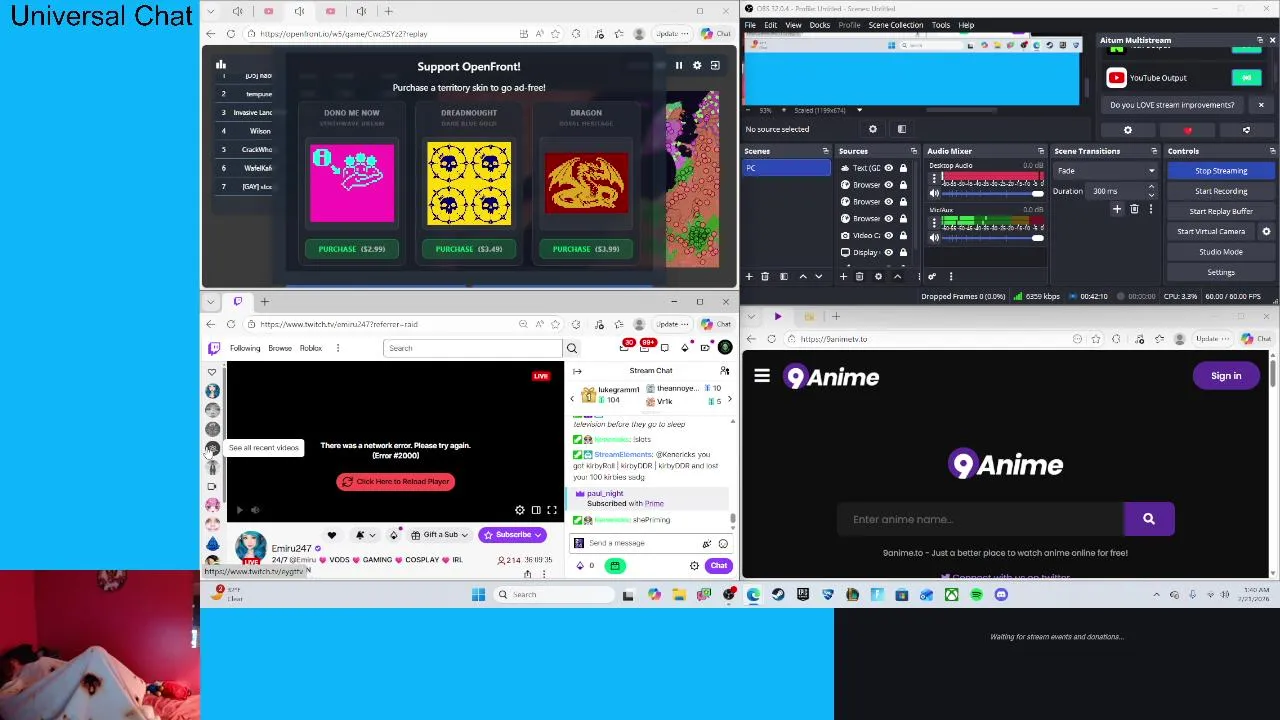Open advanced audio properties in Audio Mixer
The width and height of the screenshot is (1280, 720).
click(x=932, y=277)
